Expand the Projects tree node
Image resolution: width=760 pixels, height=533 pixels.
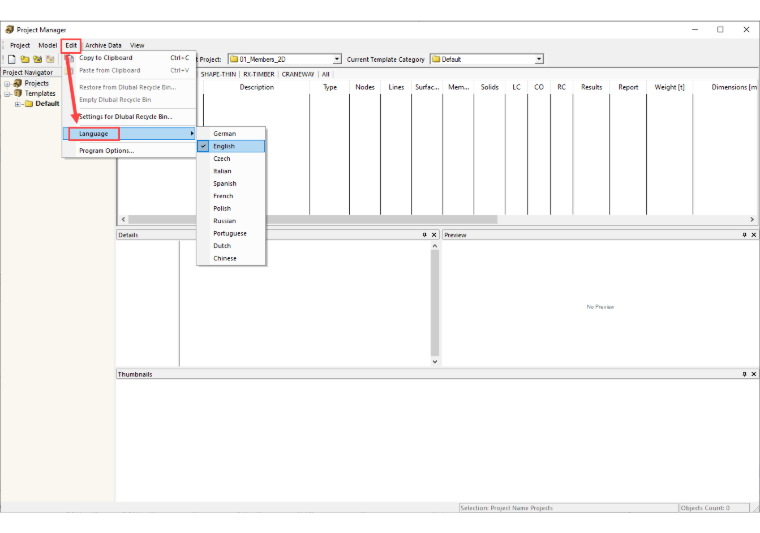pos(7,84)
